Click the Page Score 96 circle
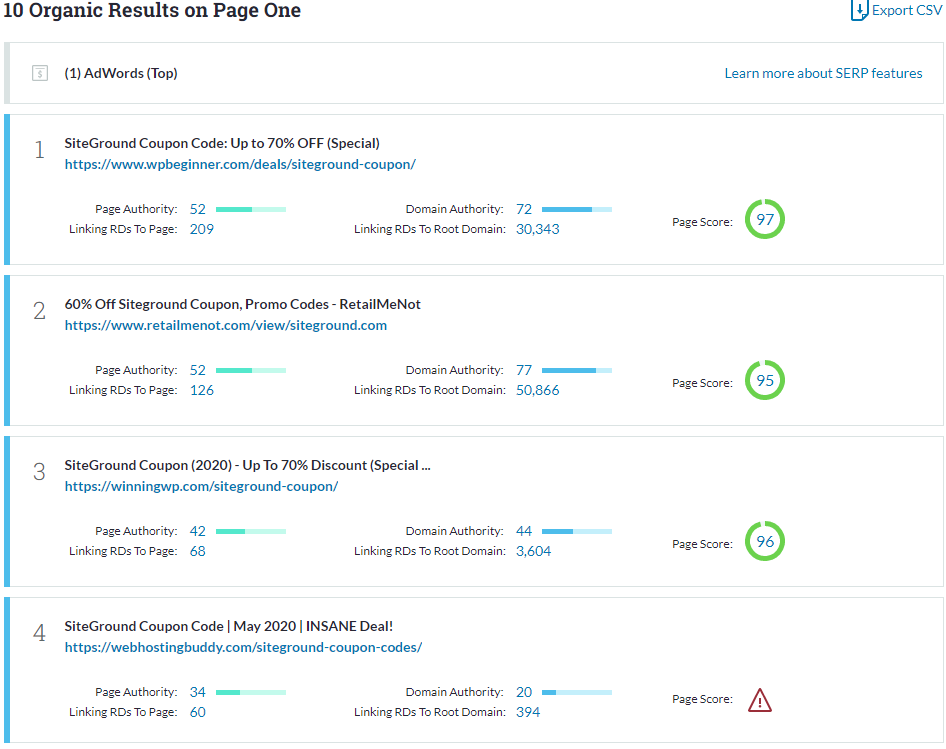Image resolution: width=946 pixels, height=749 pixels. (764, 541)
